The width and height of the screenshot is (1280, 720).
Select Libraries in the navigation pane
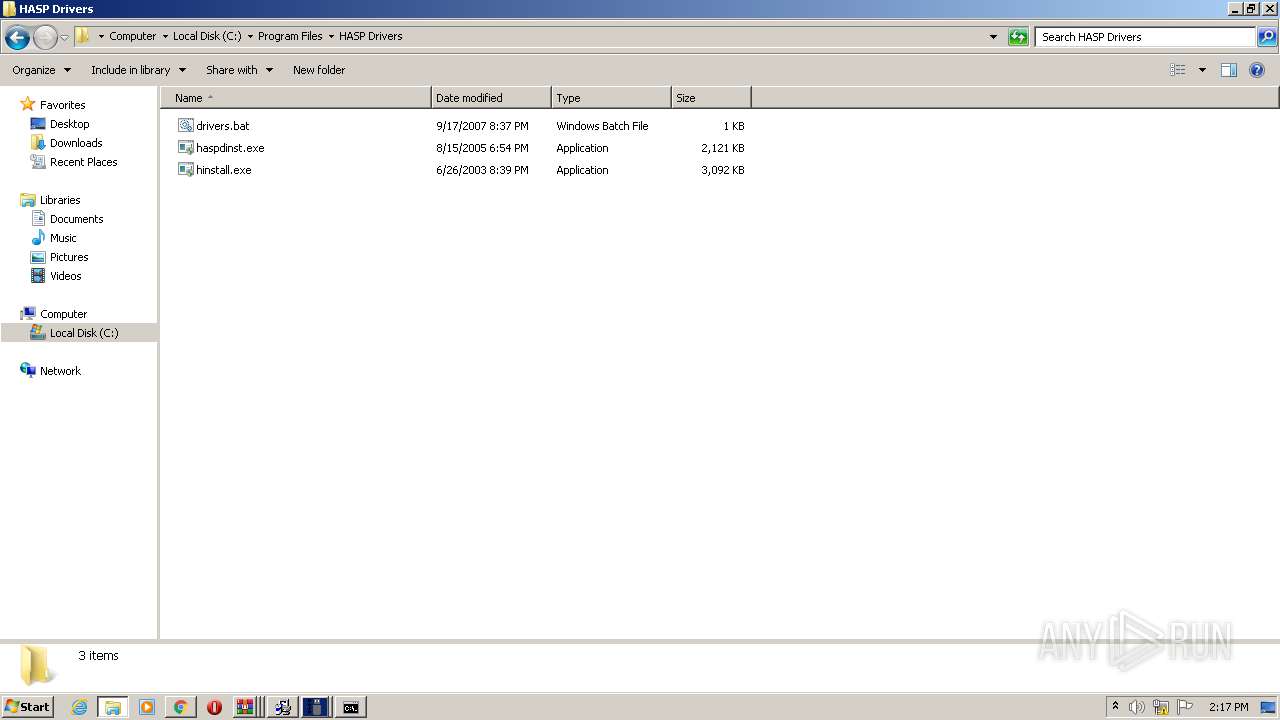pyautogui.click(x=60, y=200)
